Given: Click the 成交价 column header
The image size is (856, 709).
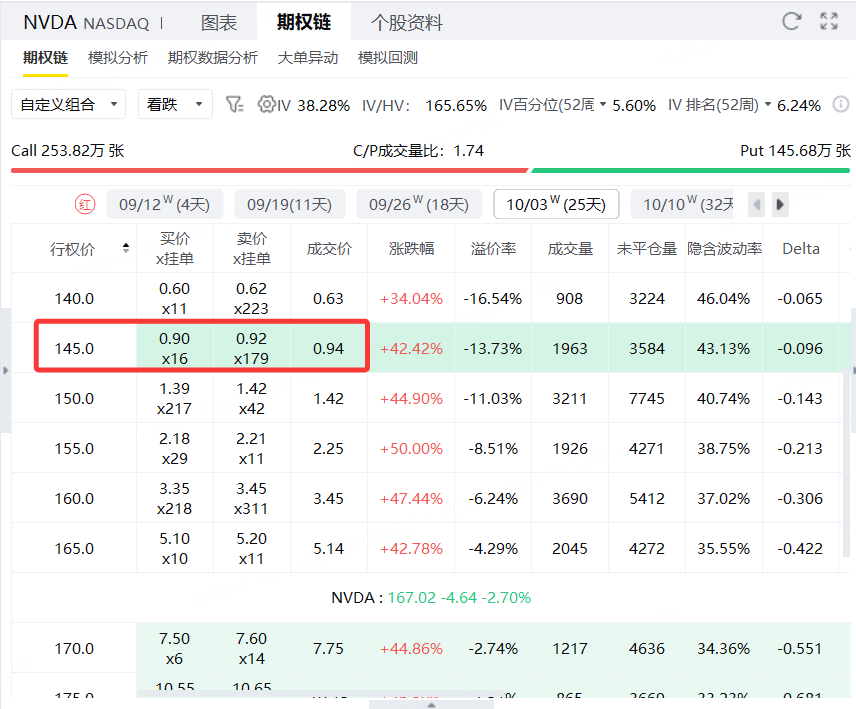Looking at the screenshot, I should pyautogui.click(x=329, y=249).
